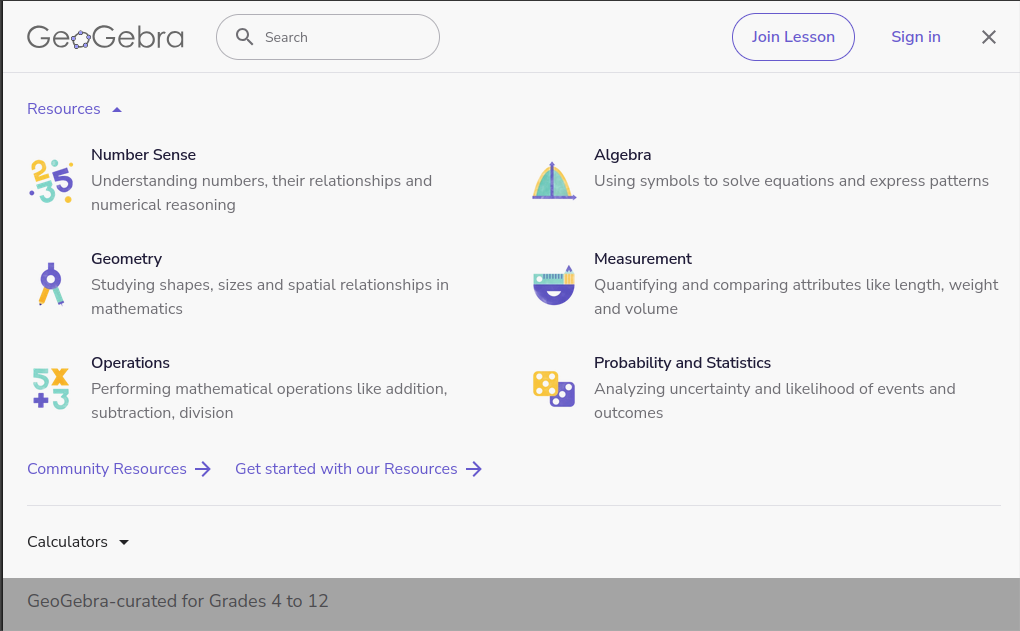Viewport: 1020px width, 631px height.
Task: Click the Operations math symbols icon
Action: (51, 388)
